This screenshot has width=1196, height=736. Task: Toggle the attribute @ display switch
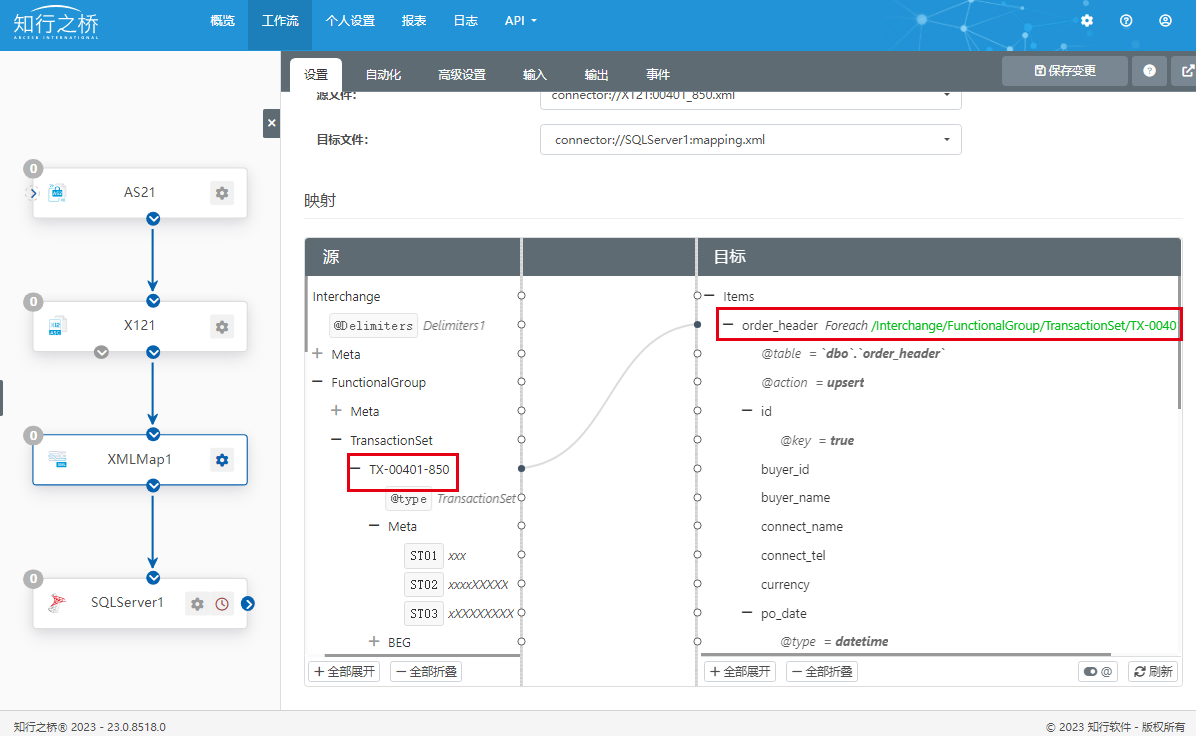coord(1098,671)
